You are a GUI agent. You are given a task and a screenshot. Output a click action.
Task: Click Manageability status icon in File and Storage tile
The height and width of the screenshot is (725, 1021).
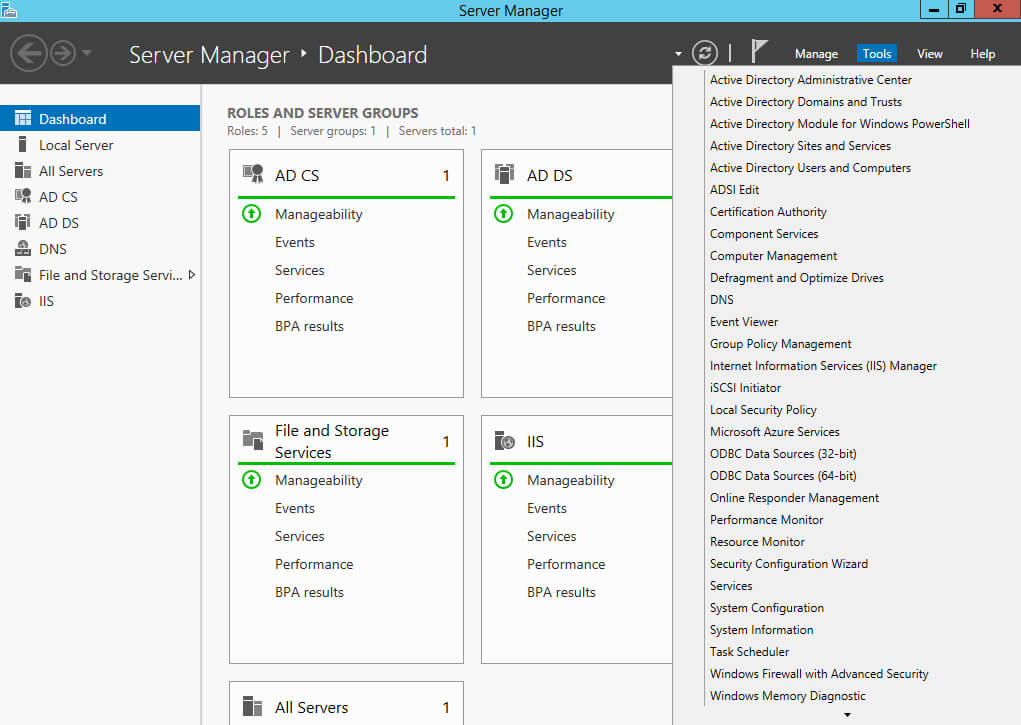tap(251, 479)
